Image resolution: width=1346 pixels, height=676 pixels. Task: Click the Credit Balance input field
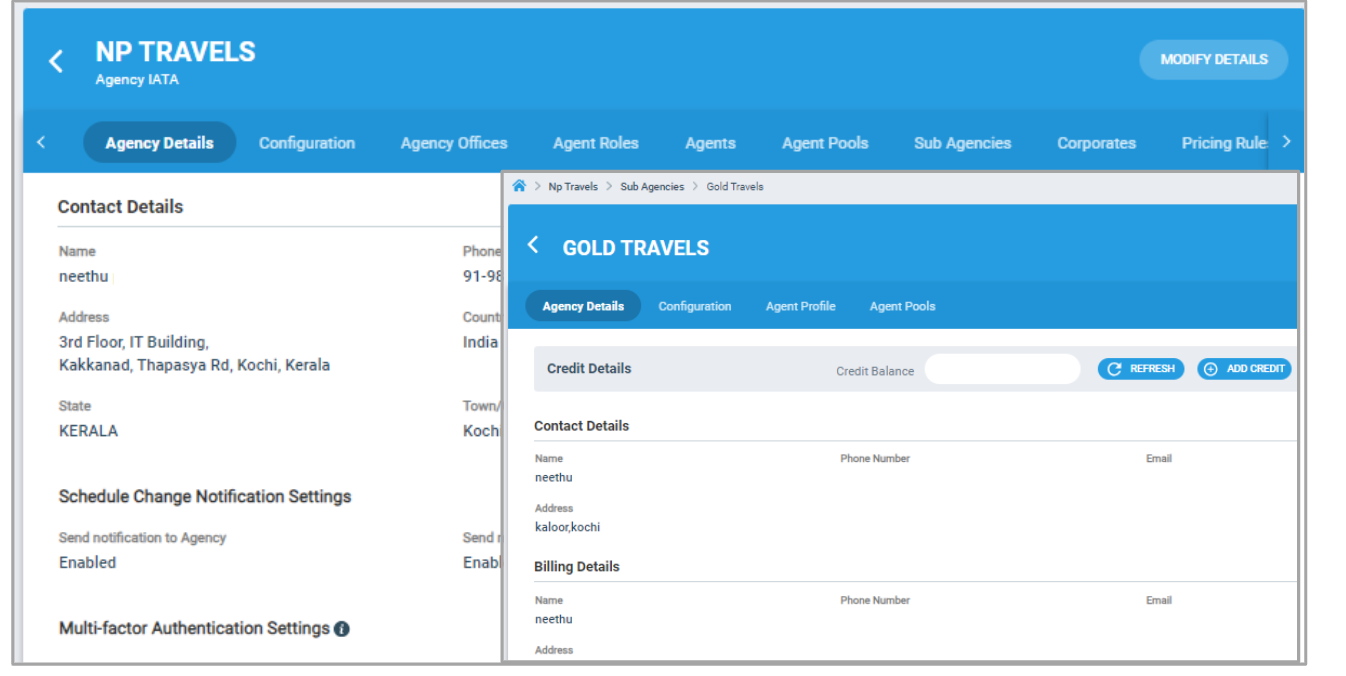pos(1002,369)
